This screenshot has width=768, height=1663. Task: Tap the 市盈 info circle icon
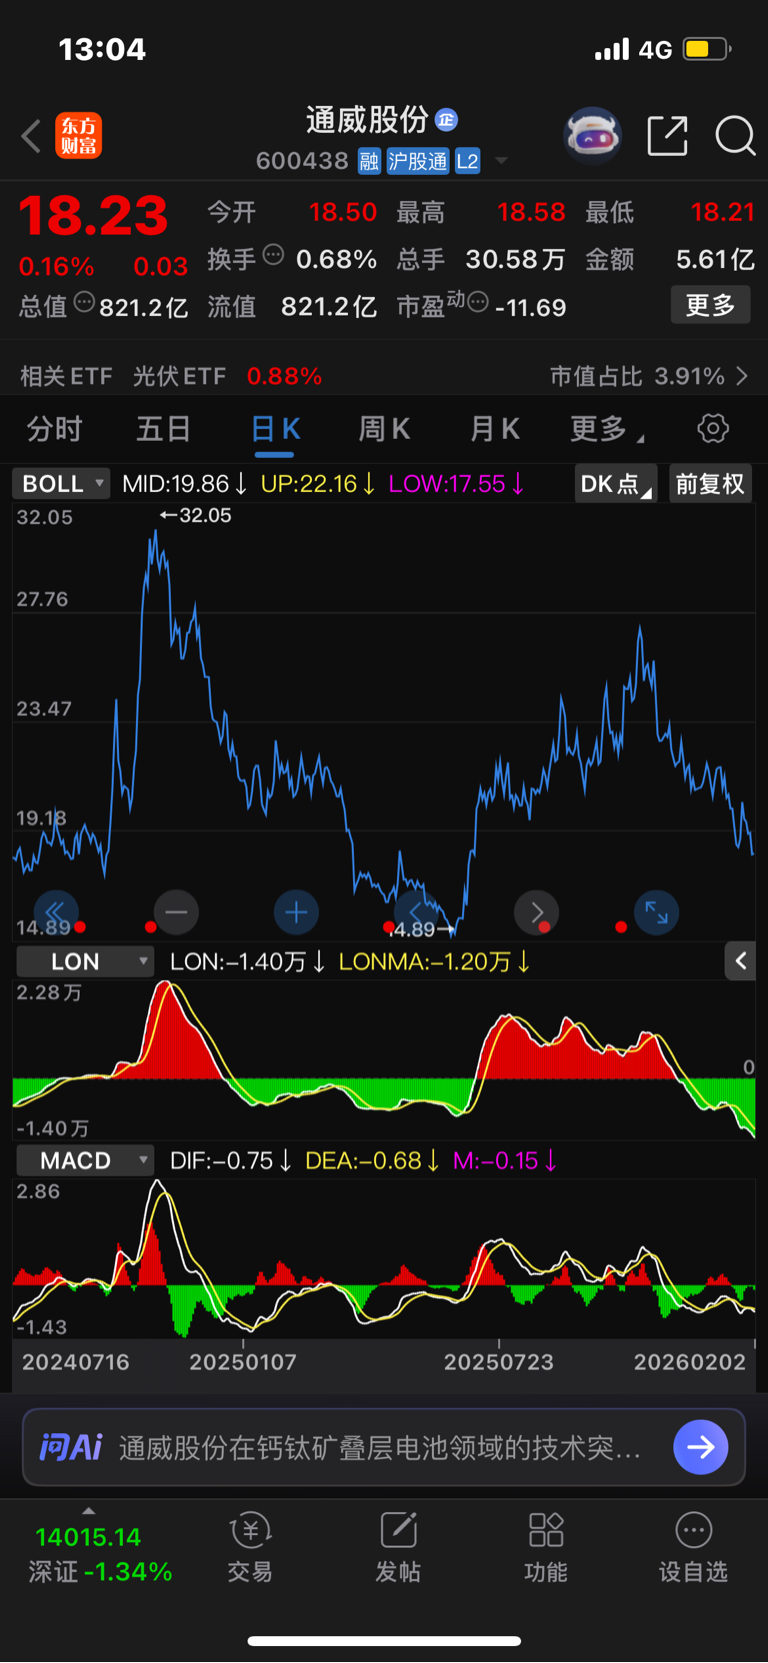point(478,302)
